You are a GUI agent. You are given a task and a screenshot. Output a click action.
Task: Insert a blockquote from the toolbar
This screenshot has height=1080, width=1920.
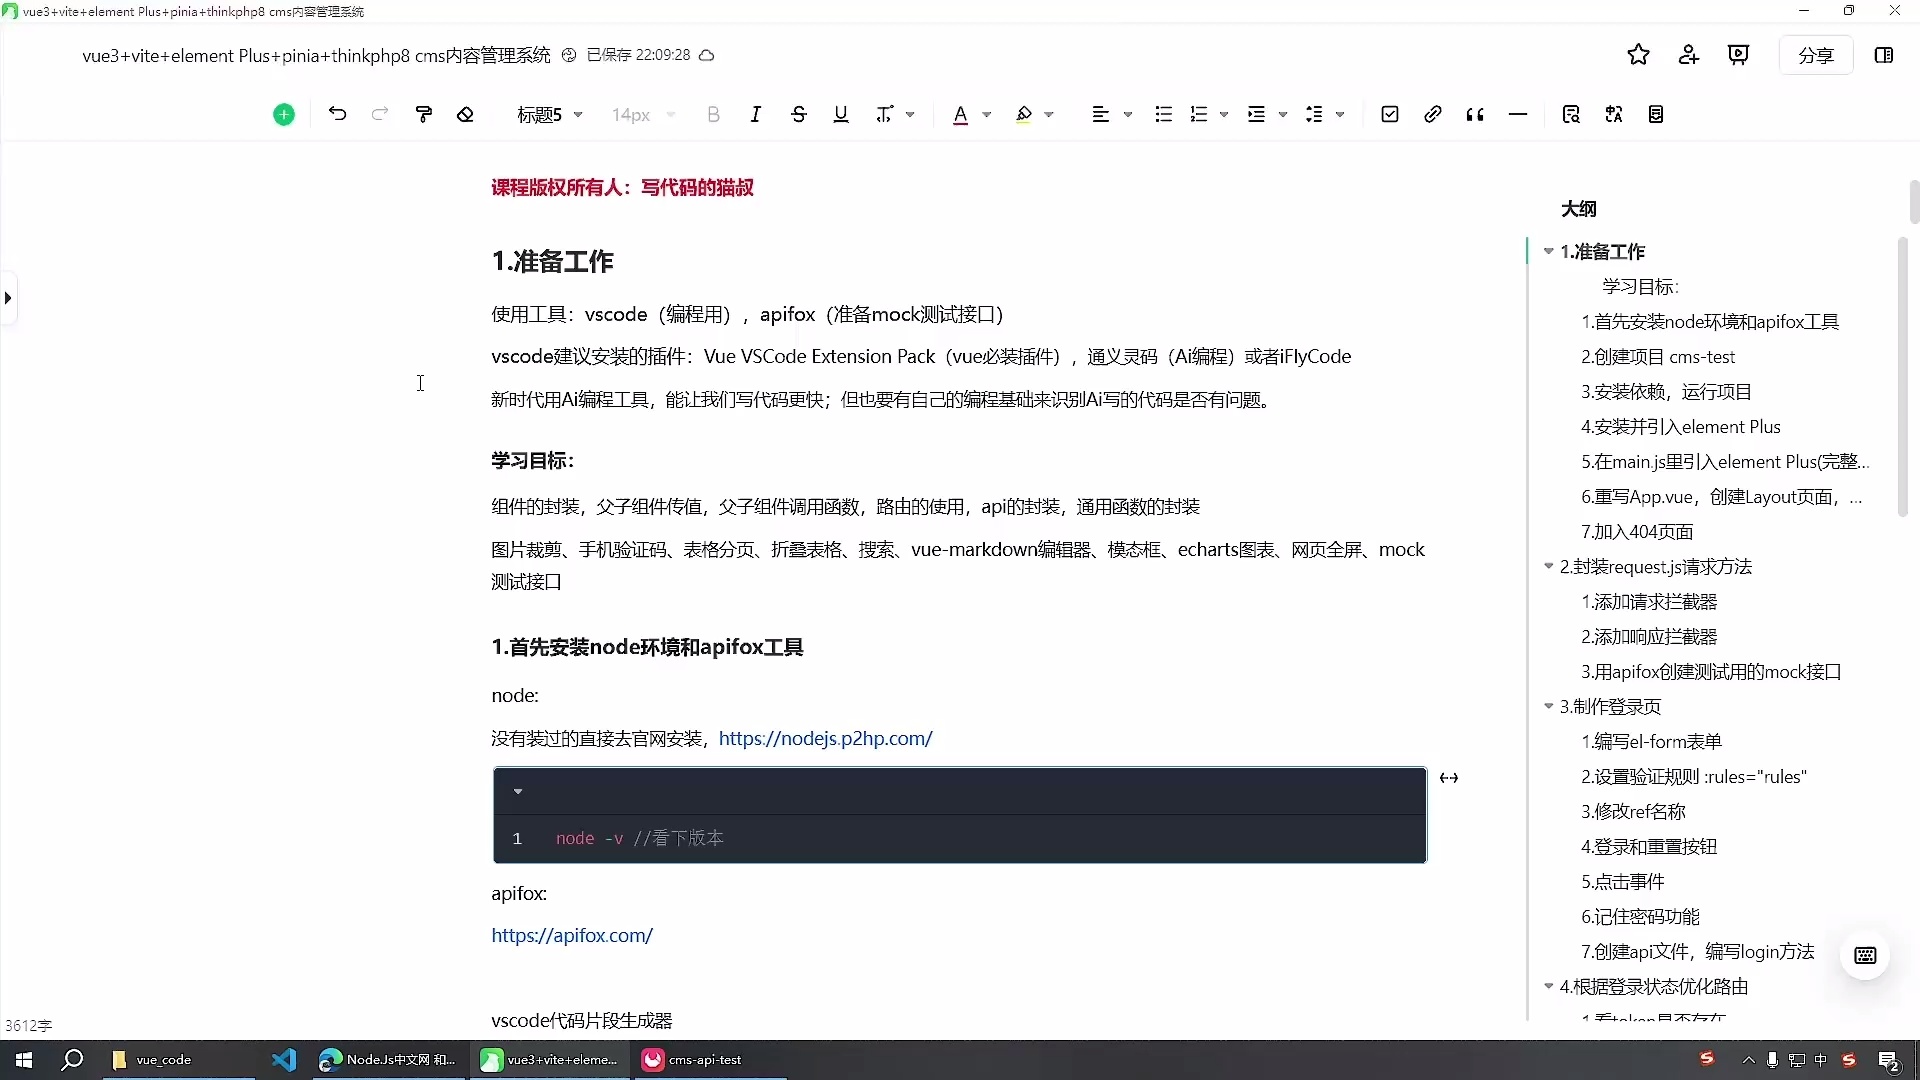[x=1475, y=114]
